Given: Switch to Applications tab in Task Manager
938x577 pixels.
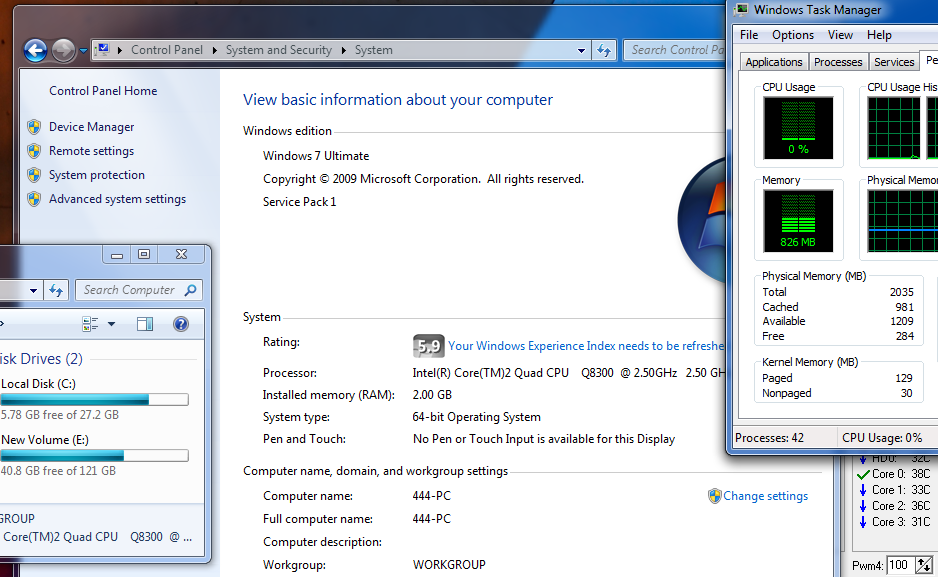Looking at the screenshot, I should point(773,62).
